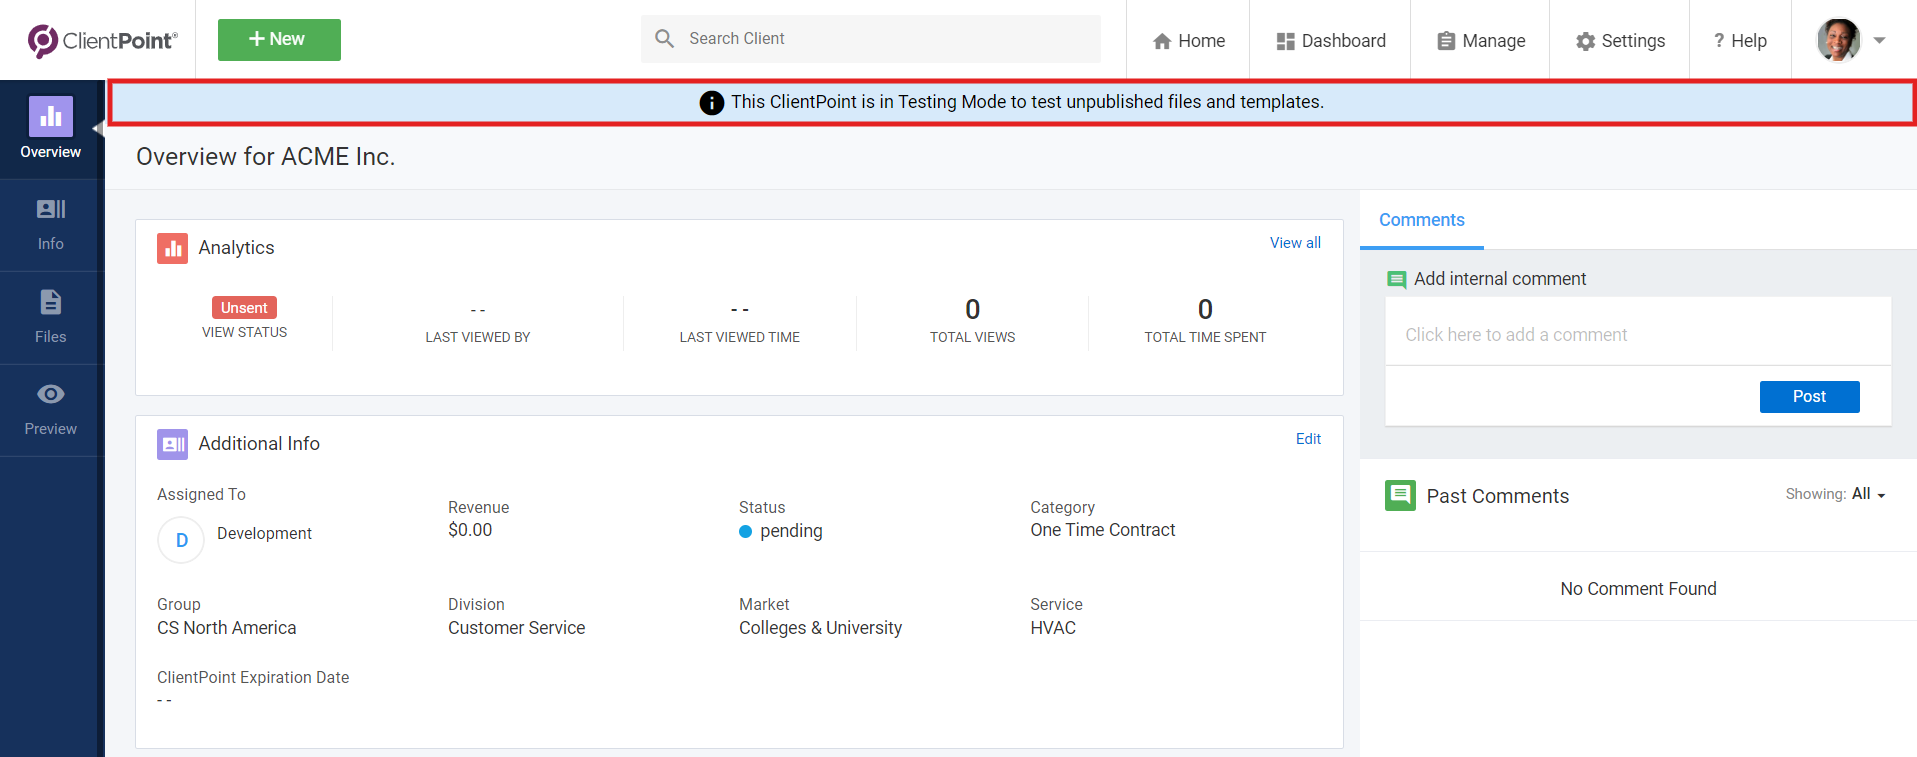
Task: Go to Home in top navigation
Action: [1188, 41]
